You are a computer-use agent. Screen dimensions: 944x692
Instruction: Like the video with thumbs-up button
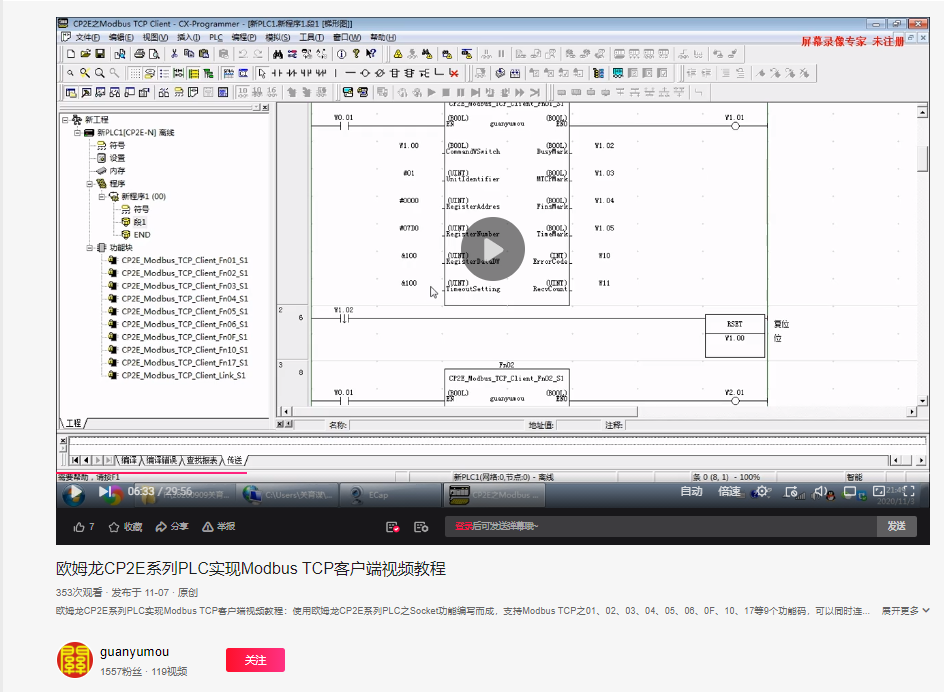click(x=84, y=527)
